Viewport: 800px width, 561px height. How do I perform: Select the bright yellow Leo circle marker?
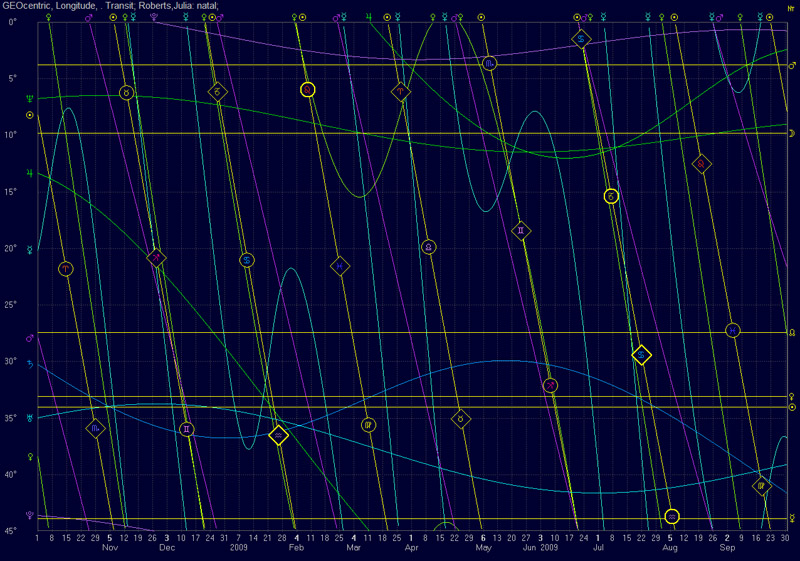[x=307, y=89]
